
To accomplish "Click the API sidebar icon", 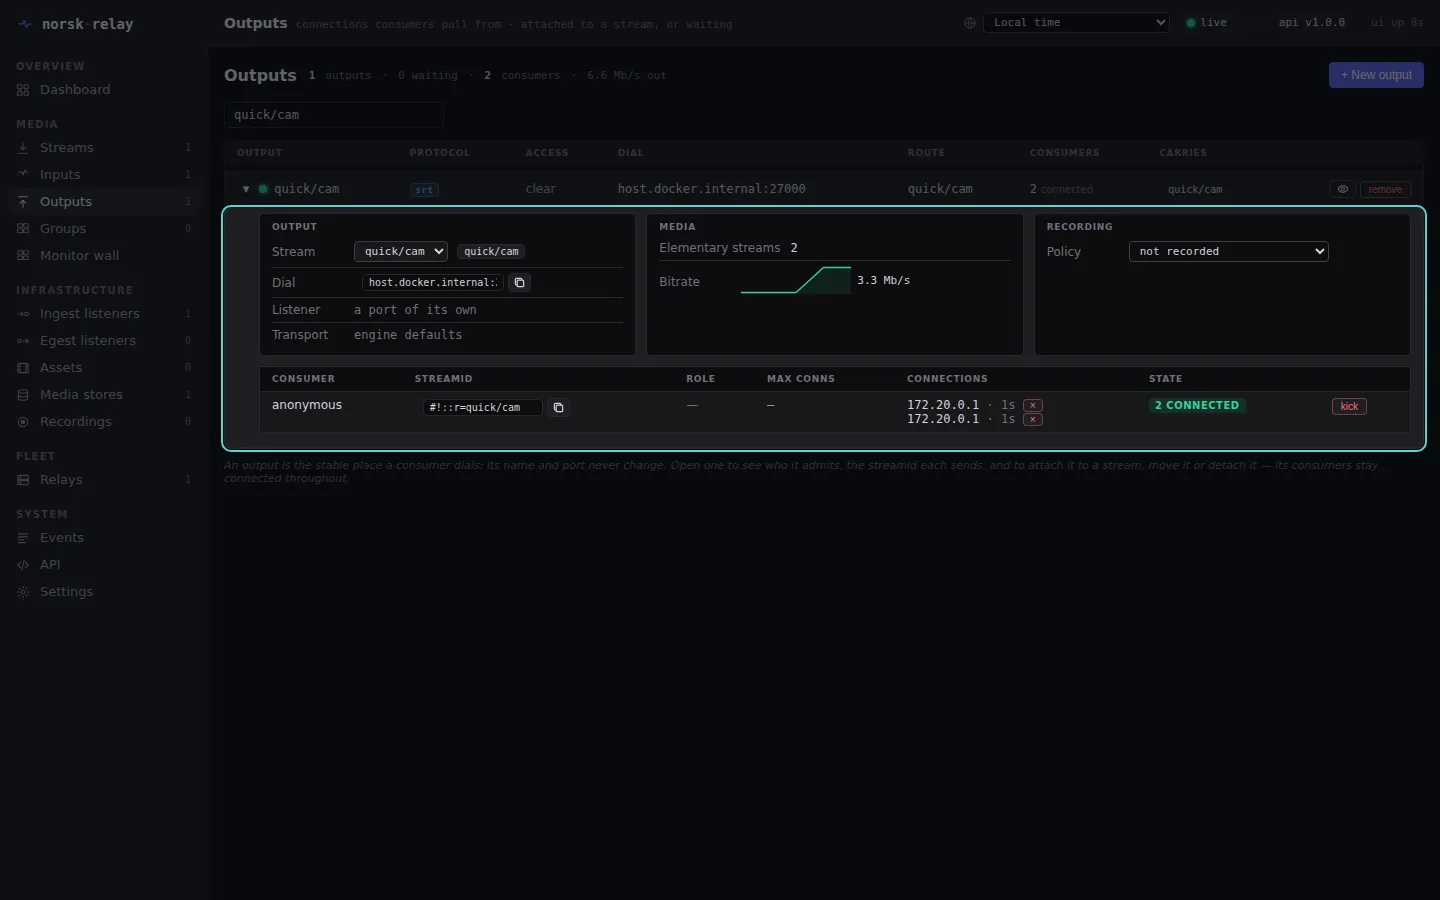I will point(23,565).
